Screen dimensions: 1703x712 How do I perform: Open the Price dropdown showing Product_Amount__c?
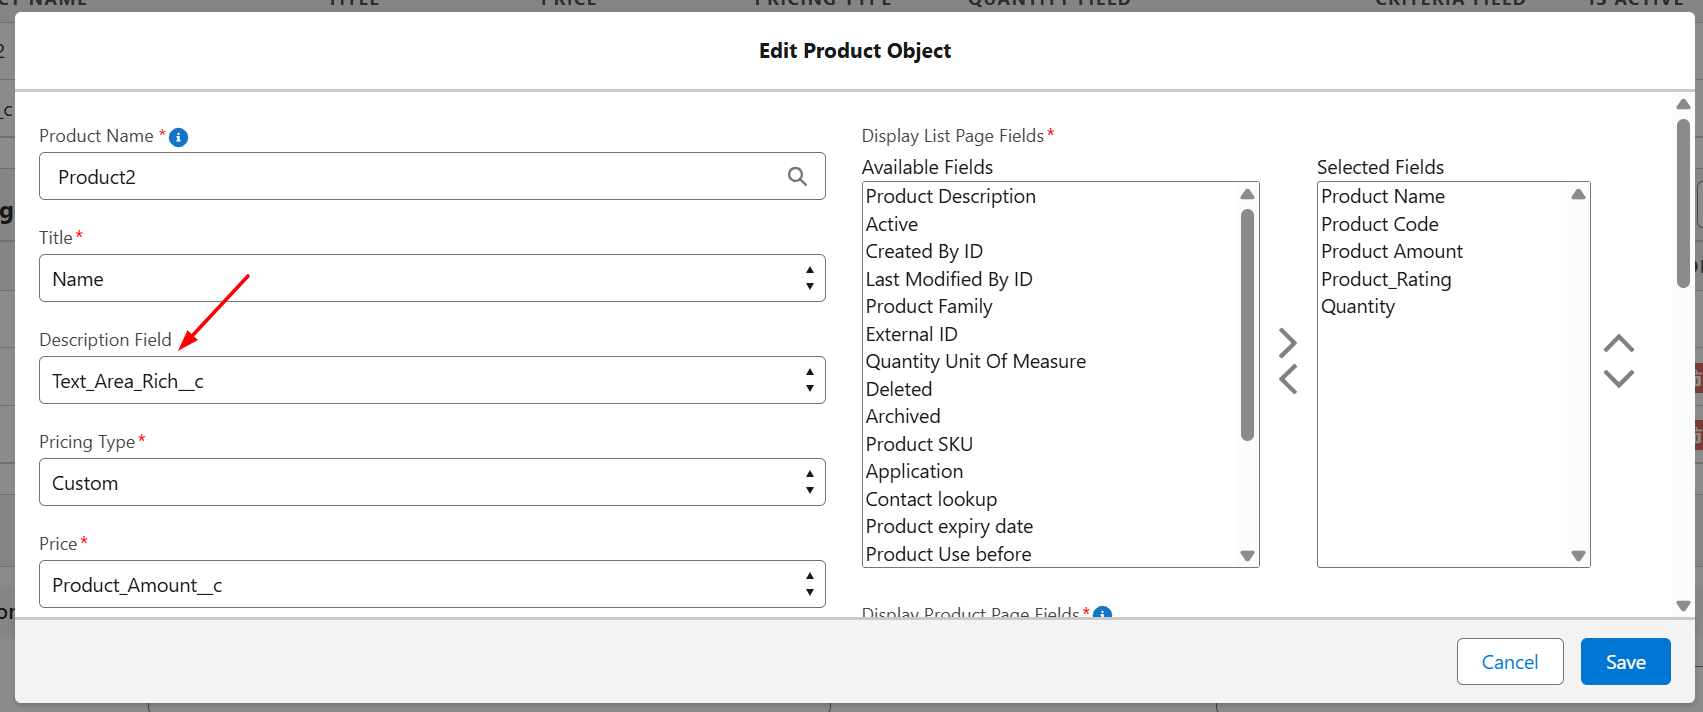tap(431, 585)
